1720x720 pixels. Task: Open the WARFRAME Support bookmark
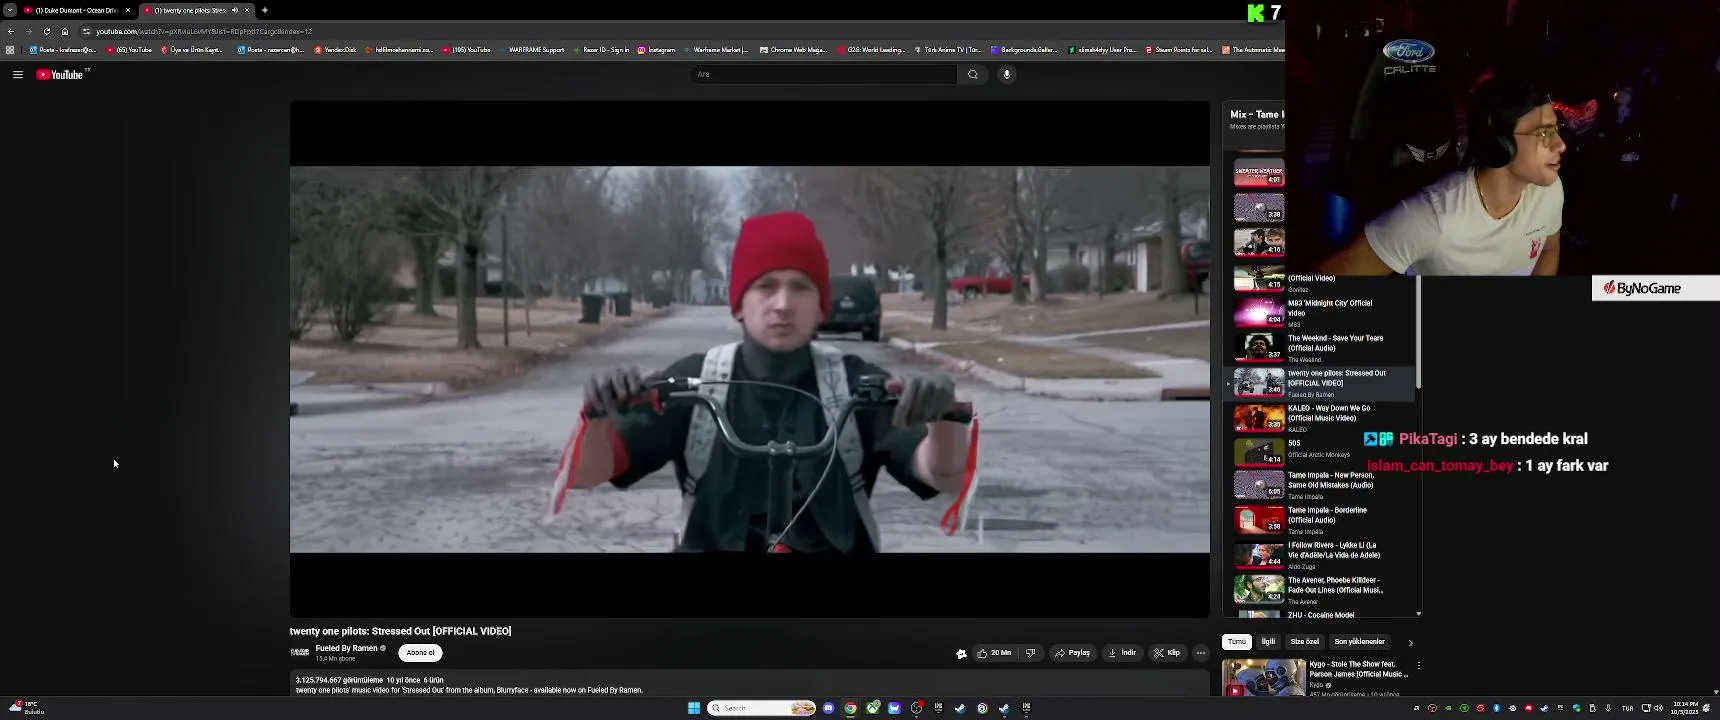tap(532, 50)
